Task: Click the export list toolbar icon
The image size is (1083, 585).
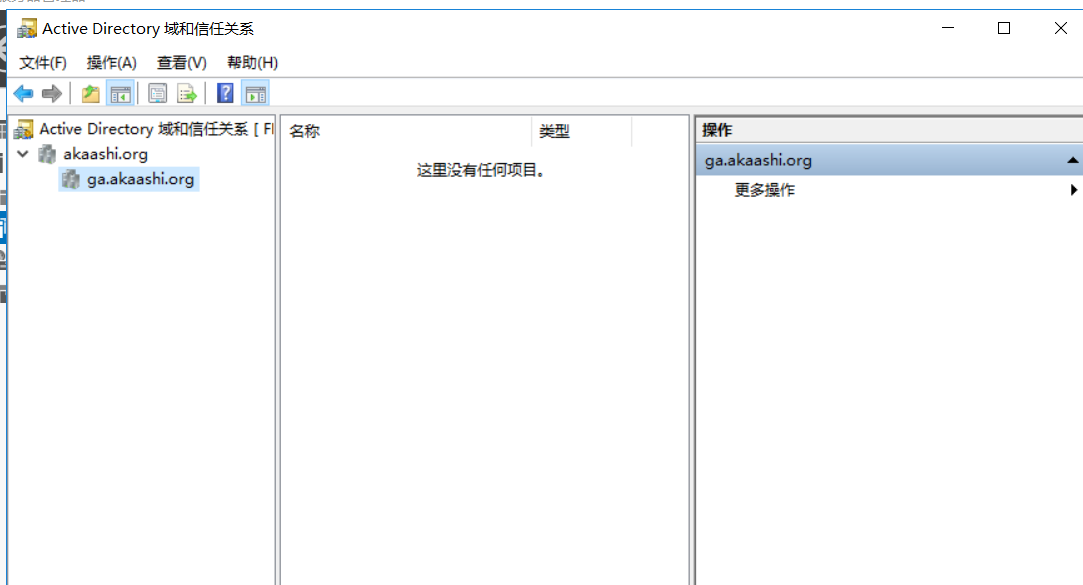Action: point(187,93)
